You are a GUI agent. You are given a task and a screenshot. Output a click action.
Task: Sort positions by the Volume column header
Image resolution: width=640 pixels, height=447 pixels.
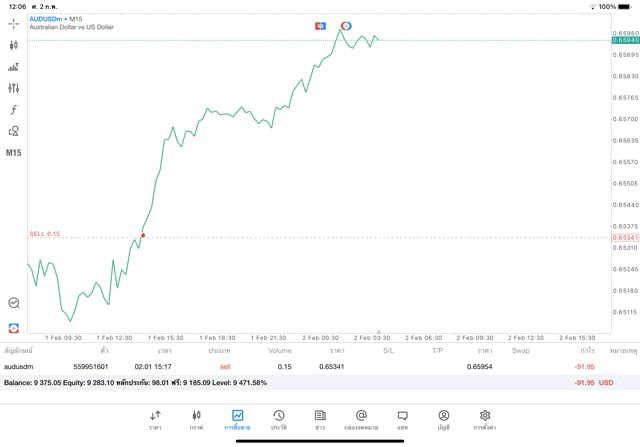280,351
